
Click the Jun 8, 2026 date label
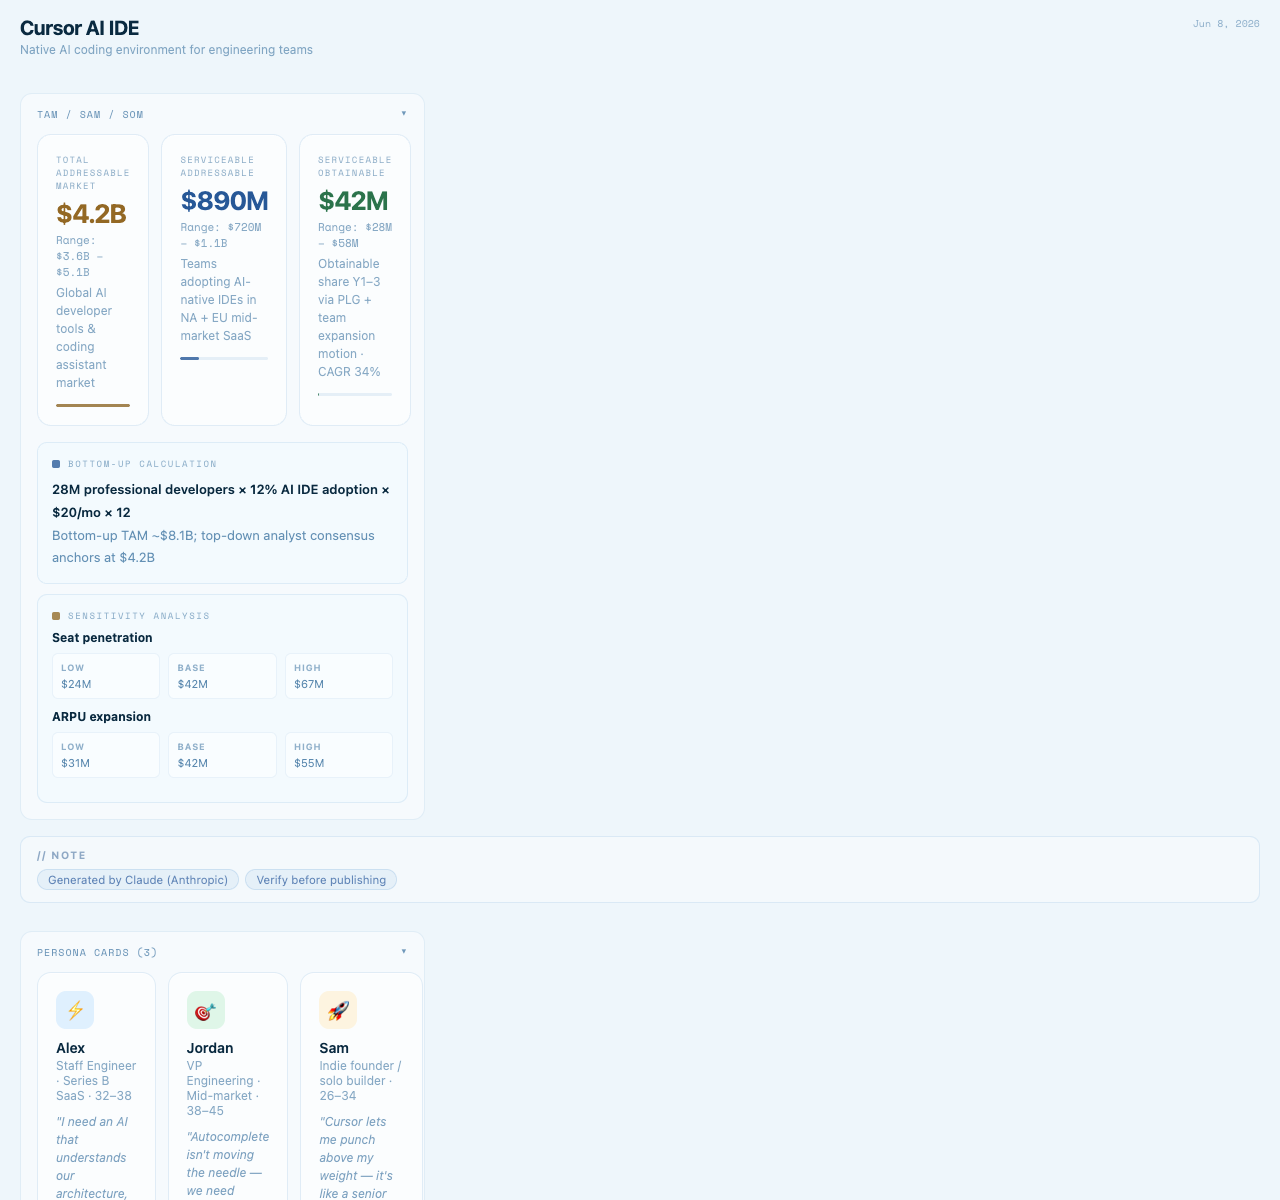tap(1226, 23)
